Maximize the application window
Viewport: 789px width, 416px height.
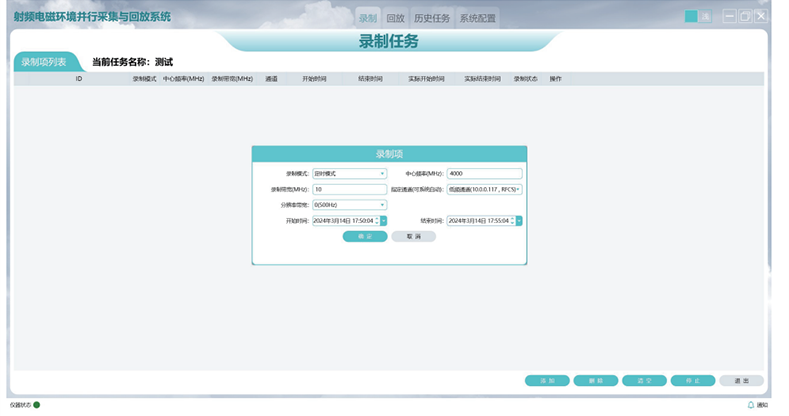(x=745, y=16)
